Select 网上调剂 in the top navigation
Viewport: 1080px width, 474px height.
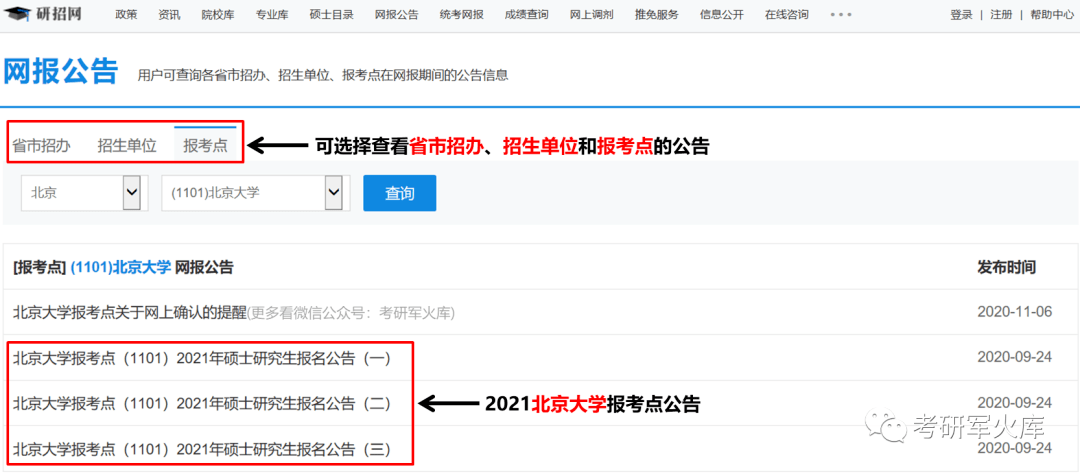coord(592,14)
